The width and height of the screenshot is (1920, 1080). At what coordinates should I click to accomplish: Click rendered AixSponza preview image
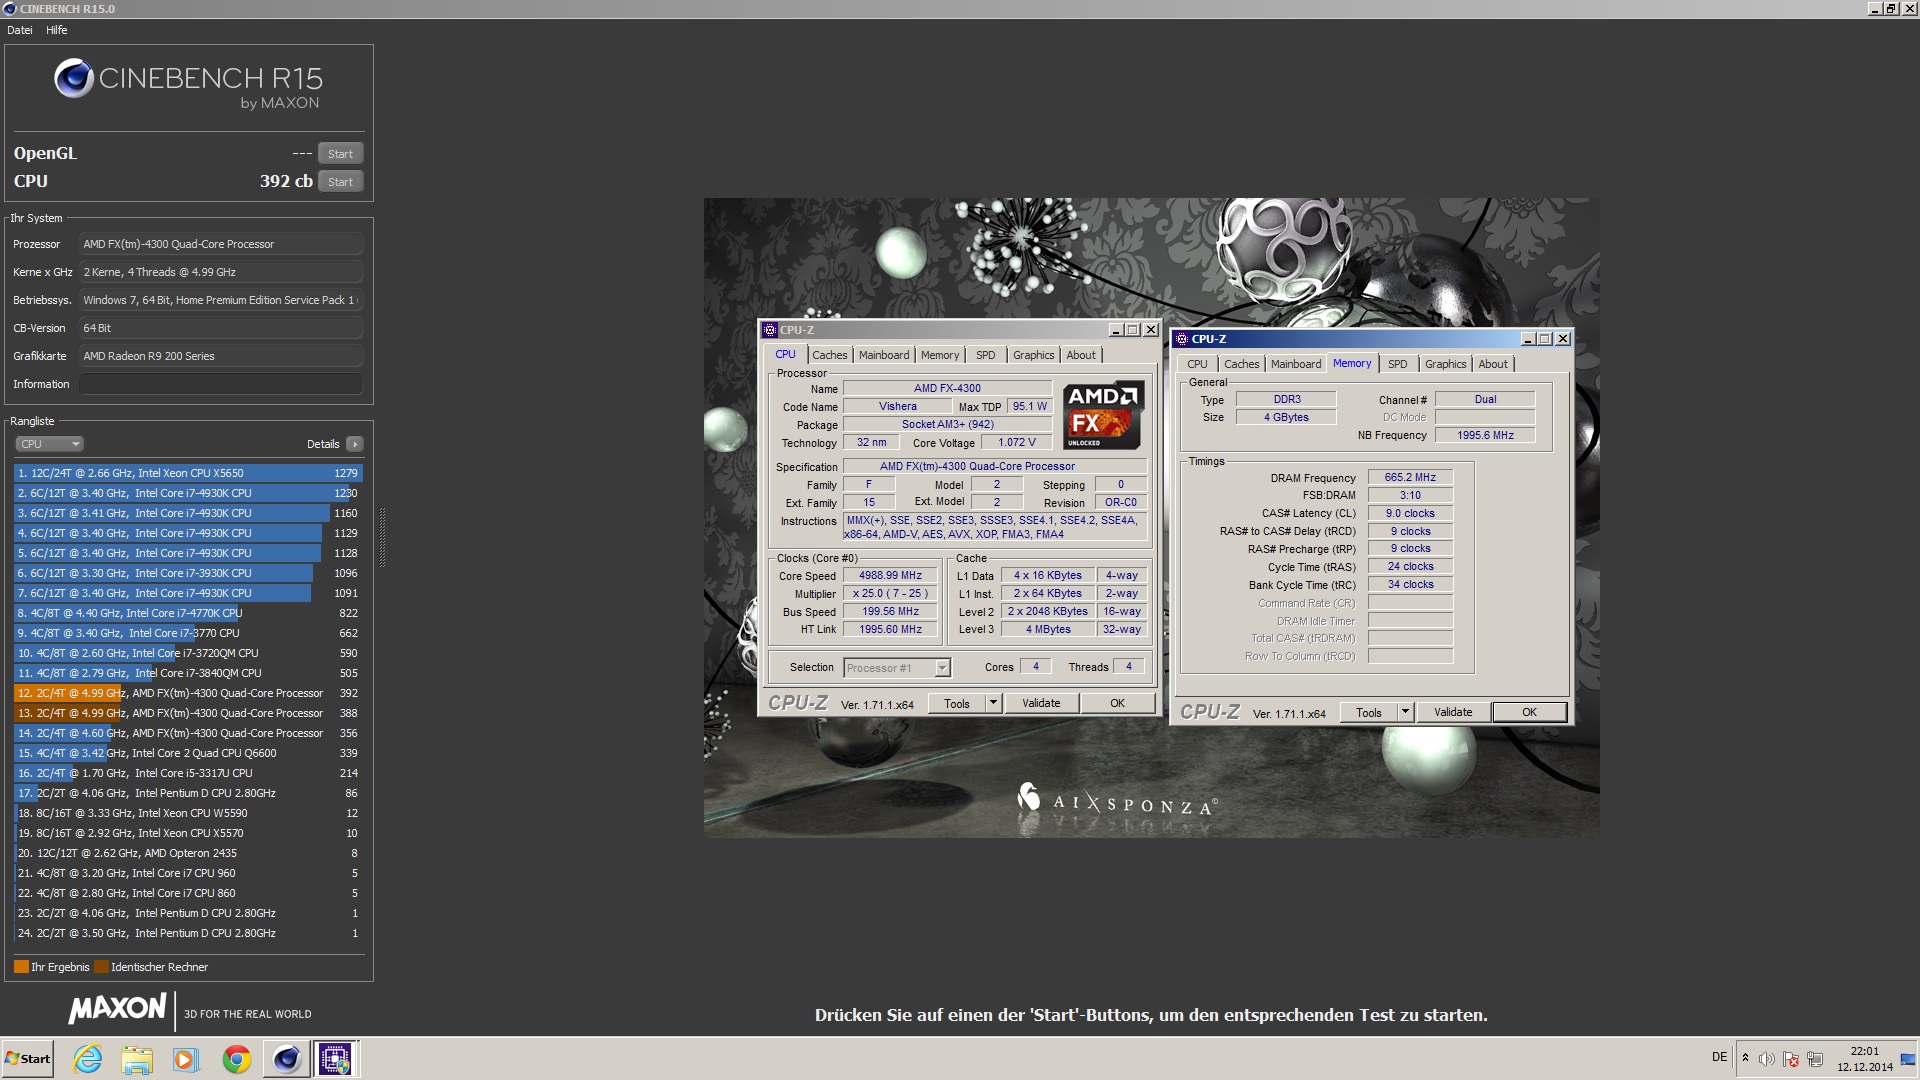[x=1151, y=517]
